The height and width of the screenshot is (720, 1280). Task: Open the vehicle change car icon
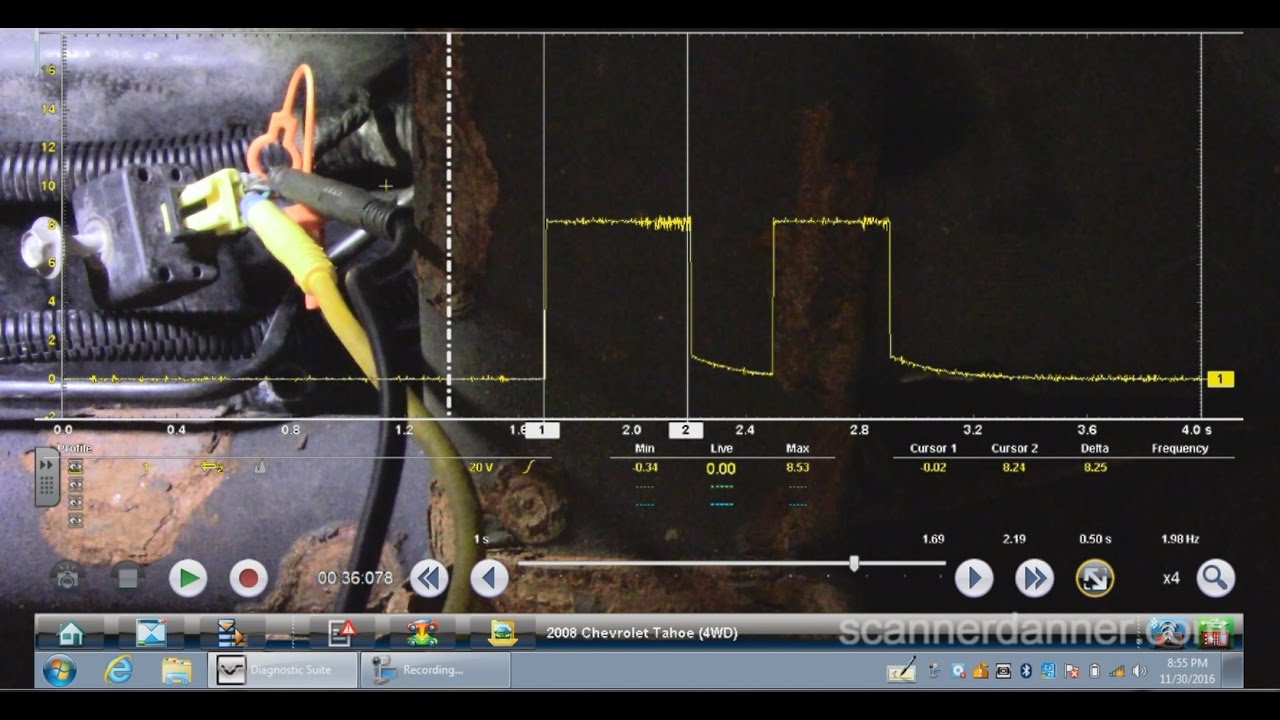(x=422, y=633)
